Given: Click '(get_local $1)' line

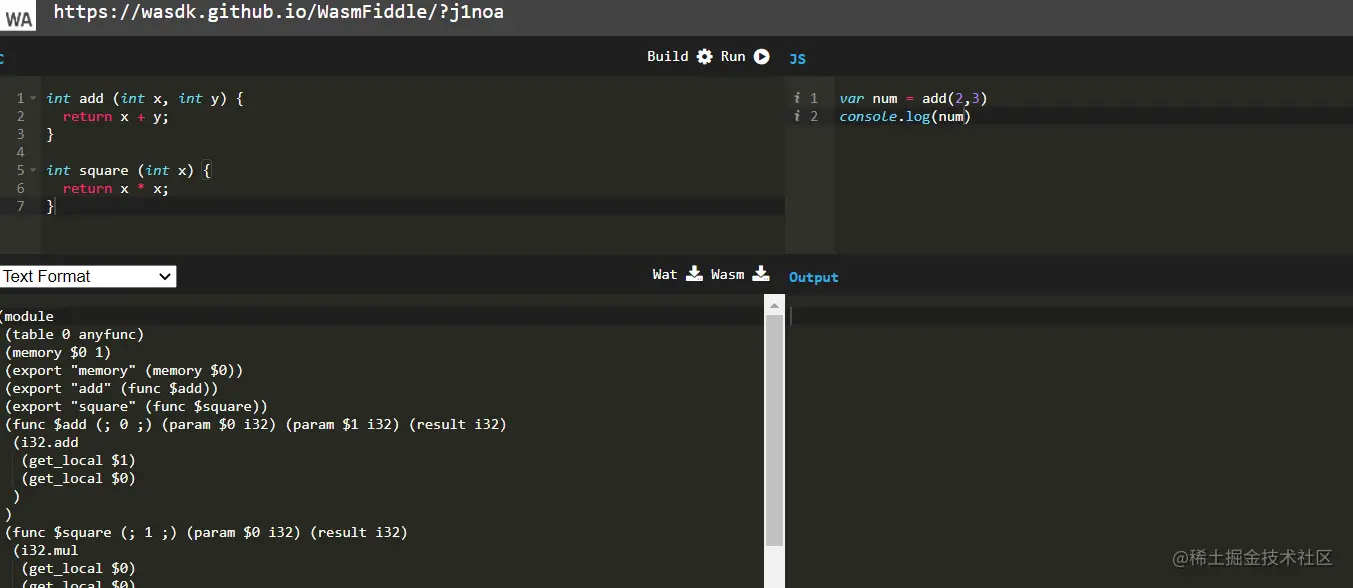Looking at the screenshot, I should pyautogui.click(x=78, y=460).
